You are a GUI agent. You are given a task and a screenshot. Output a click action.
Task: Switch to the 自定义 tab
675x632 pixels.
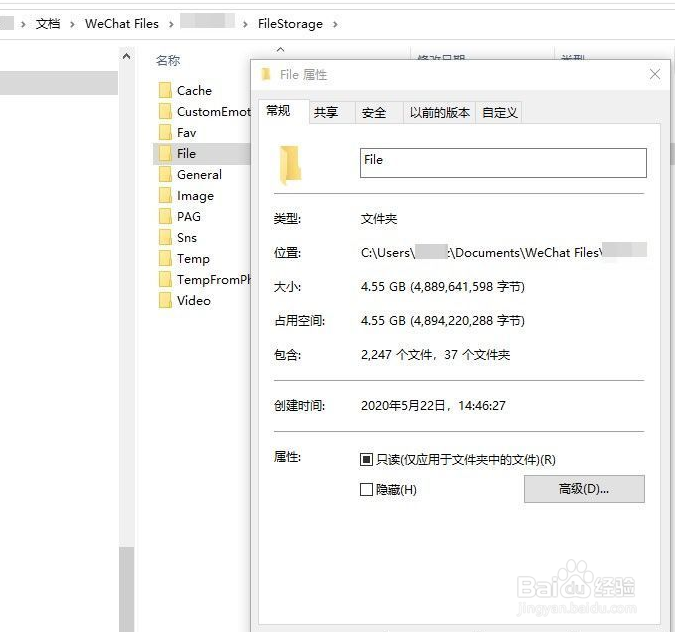click(x=499, y=113)
